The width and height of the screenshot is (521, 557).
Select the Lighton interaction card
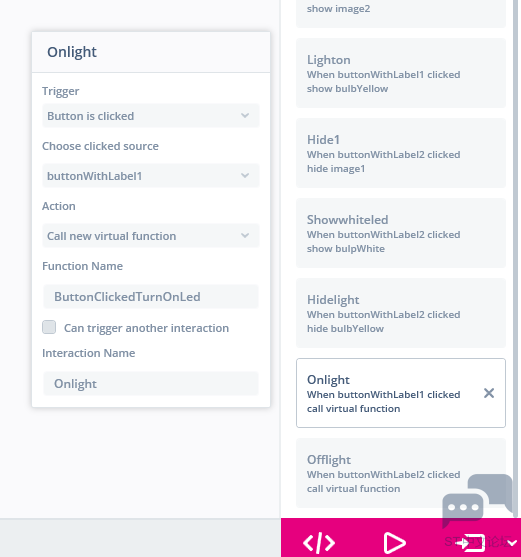coord(401,73)
